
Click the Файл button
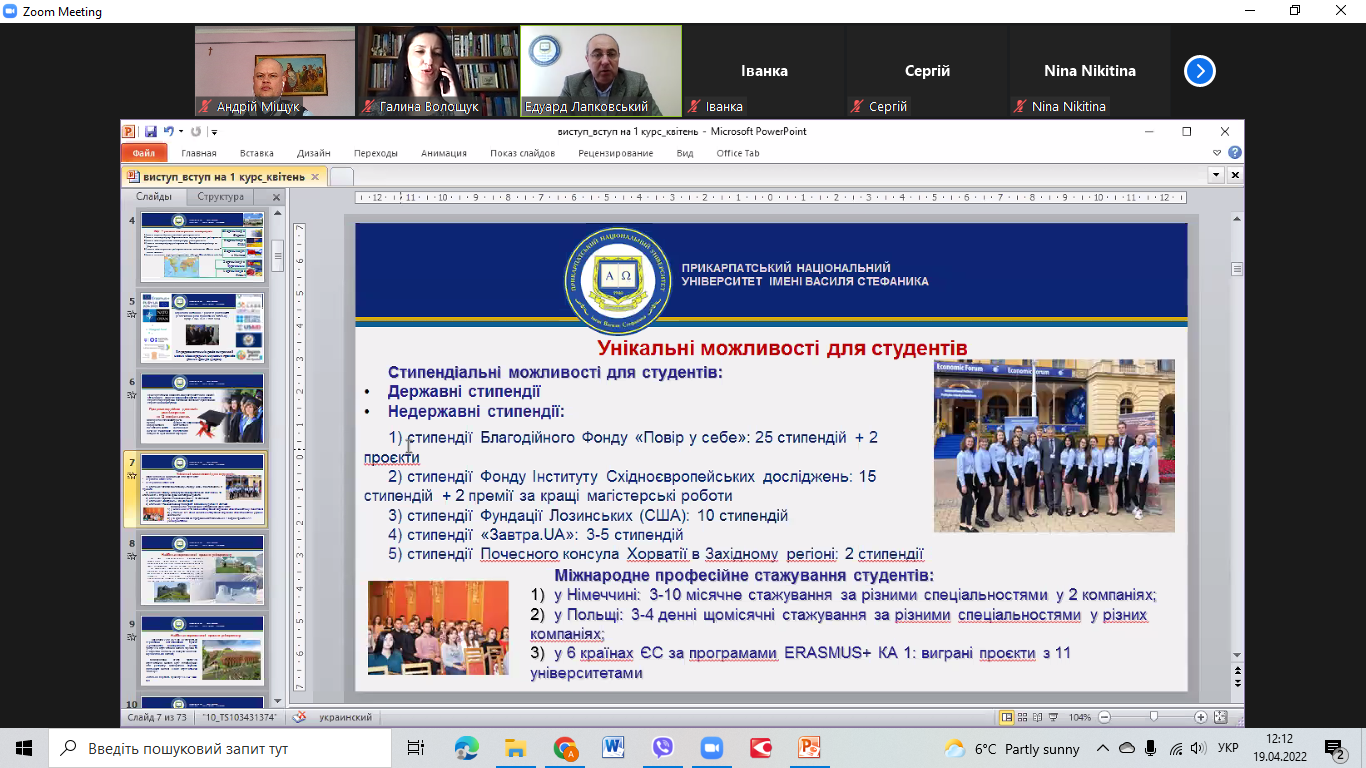tap(143, 153)
